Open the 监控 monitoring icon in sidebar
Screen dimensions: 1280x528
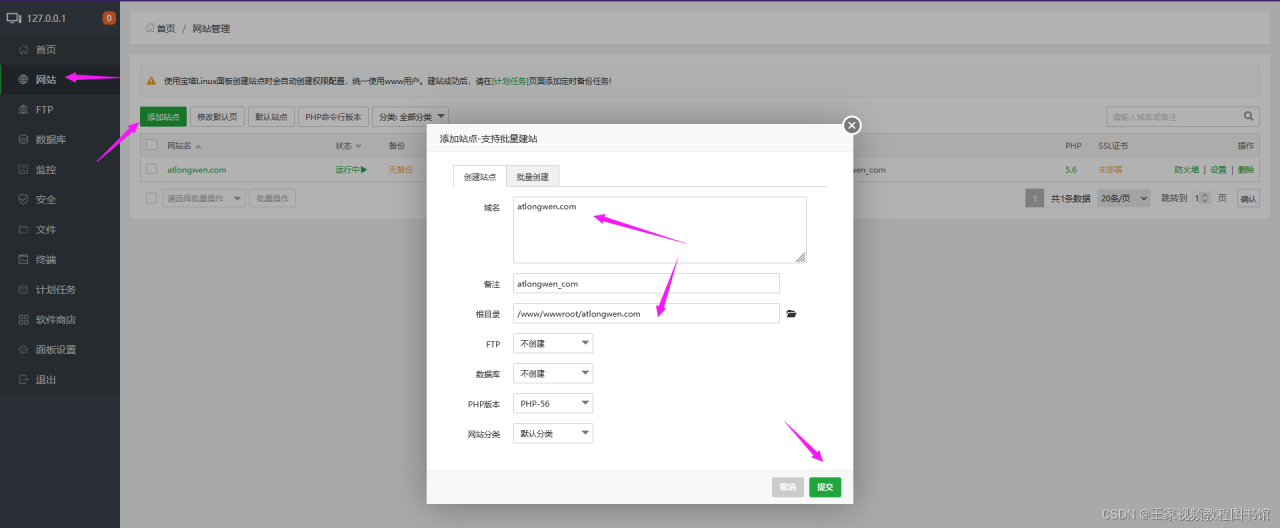pyautogui.click(x=23, y=169)
